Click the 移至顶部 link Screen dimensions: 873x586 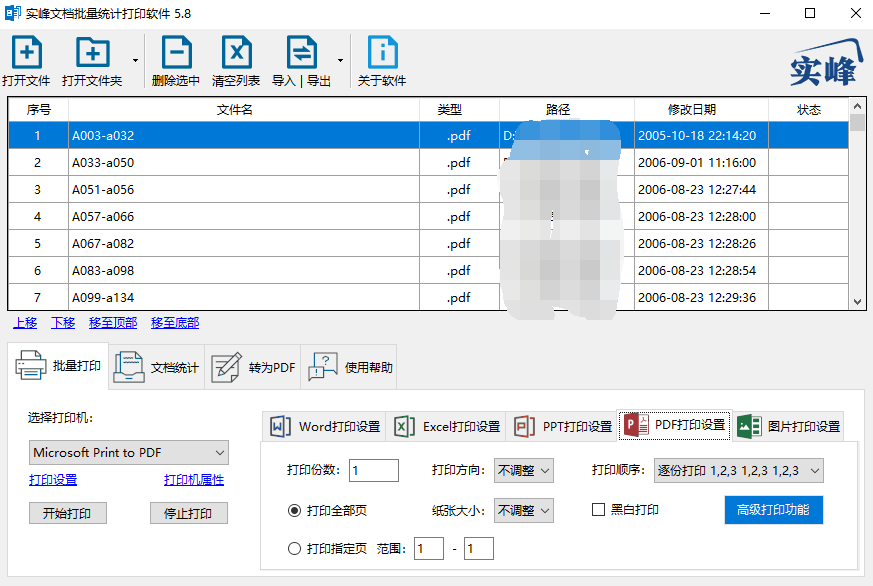pyautogui.click(x=113, y=323)
